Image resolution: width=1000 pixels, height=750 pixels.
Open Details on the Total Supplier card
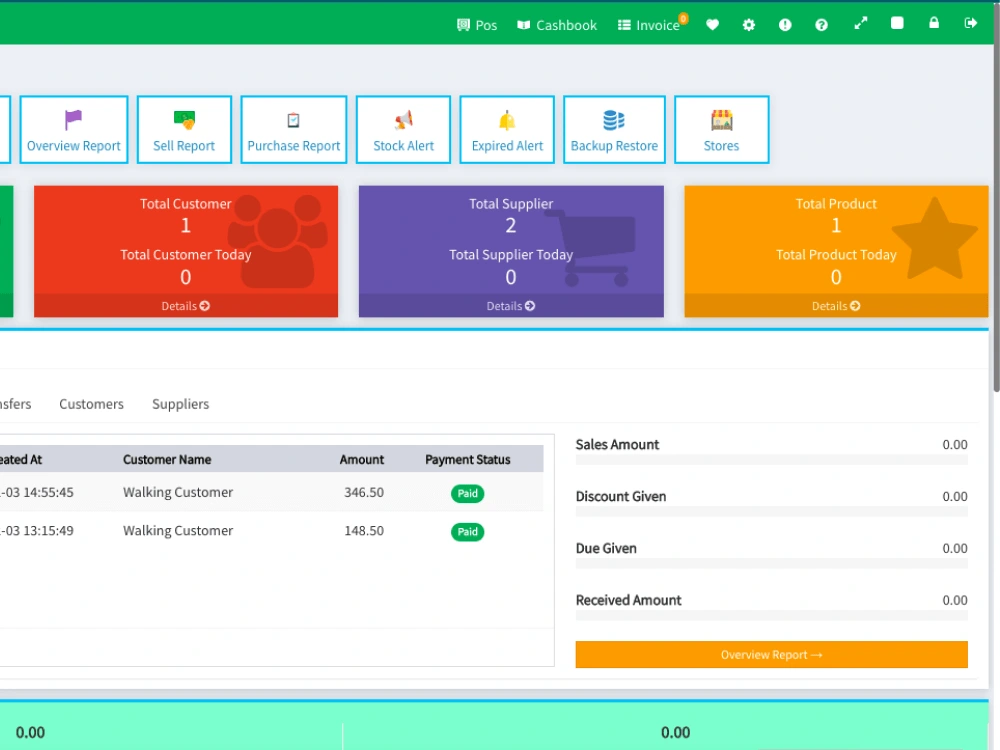pos(510,306)
